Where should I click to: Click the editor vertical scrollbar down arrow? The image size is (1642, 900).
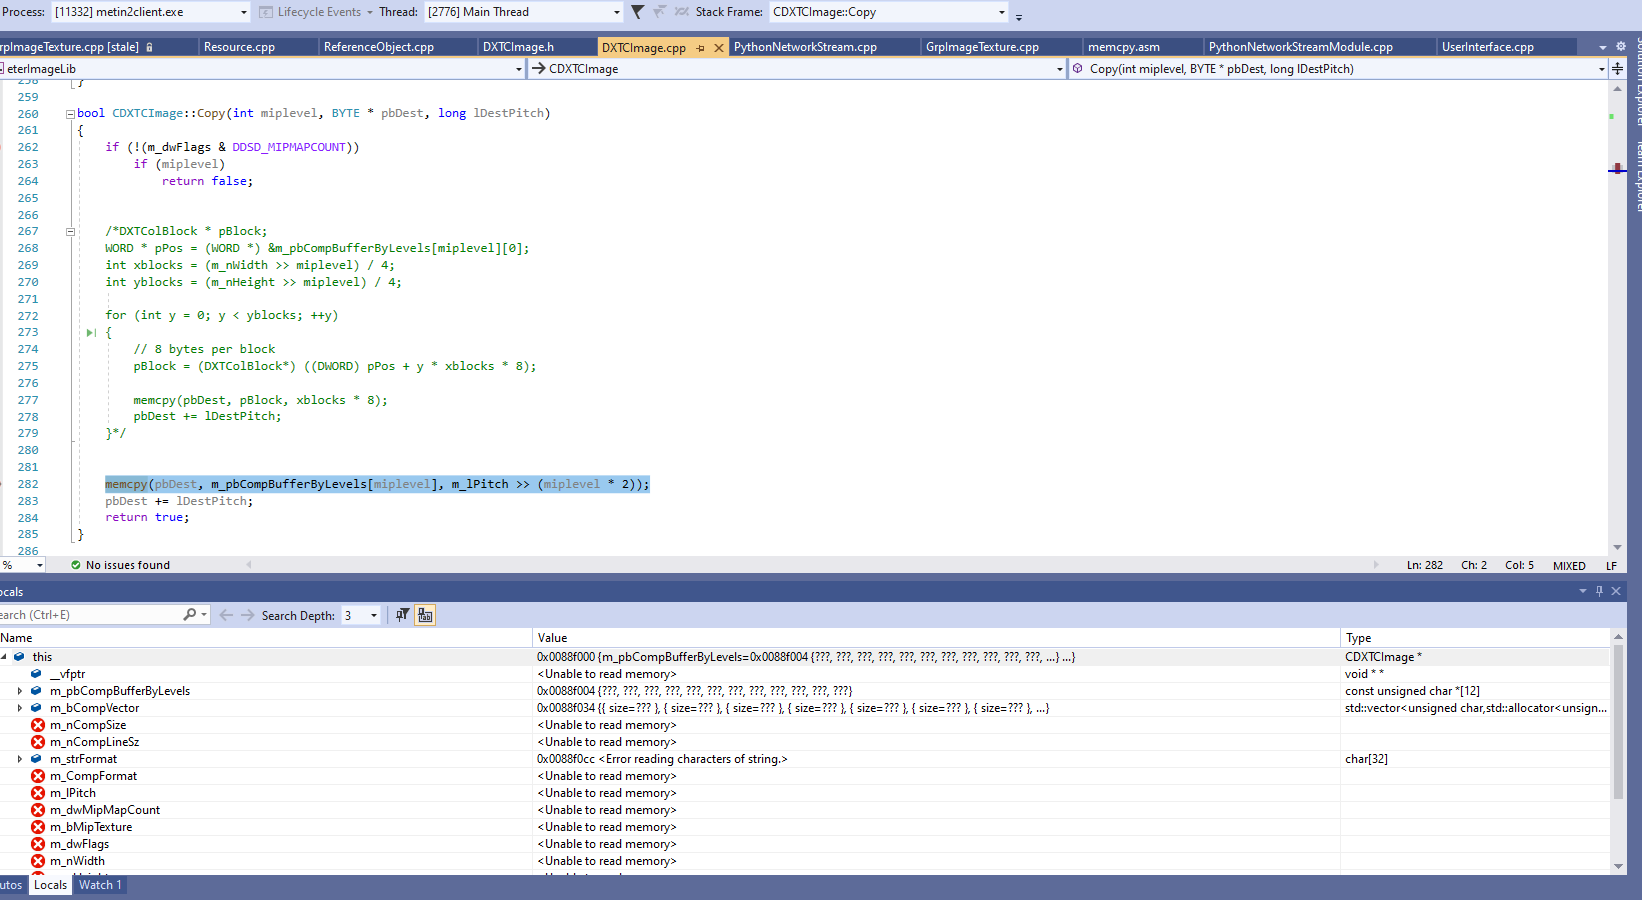(1617, 548)
